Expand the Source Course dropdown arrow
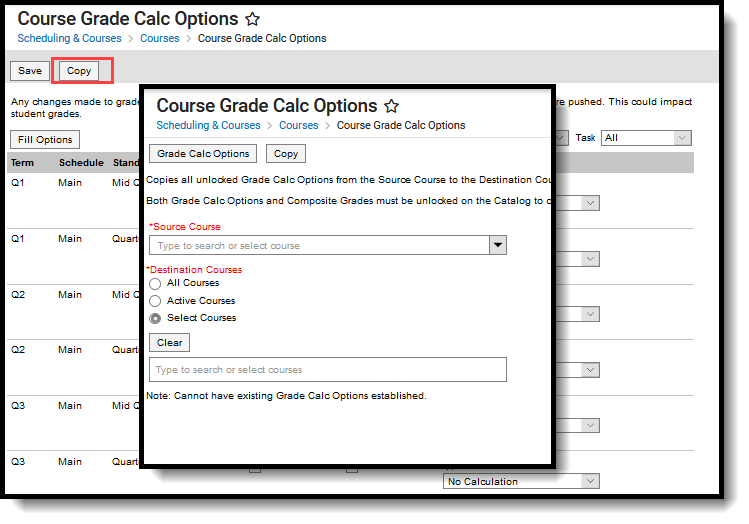The height and width of the screenshot is (524, 749). [497, 245]
